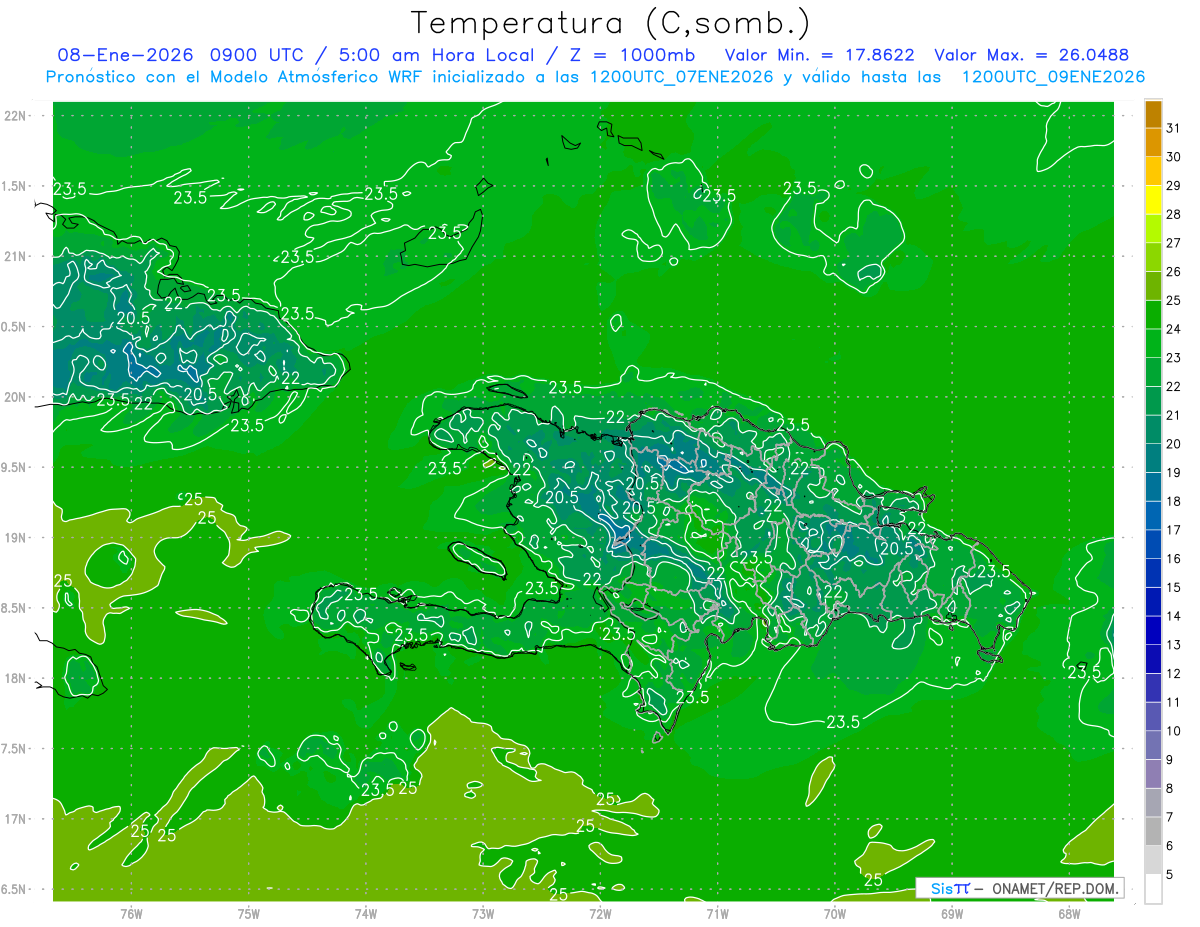Click the legend value label "26"
Viewport: 1200px width, 927px height.
[1174, 271]
